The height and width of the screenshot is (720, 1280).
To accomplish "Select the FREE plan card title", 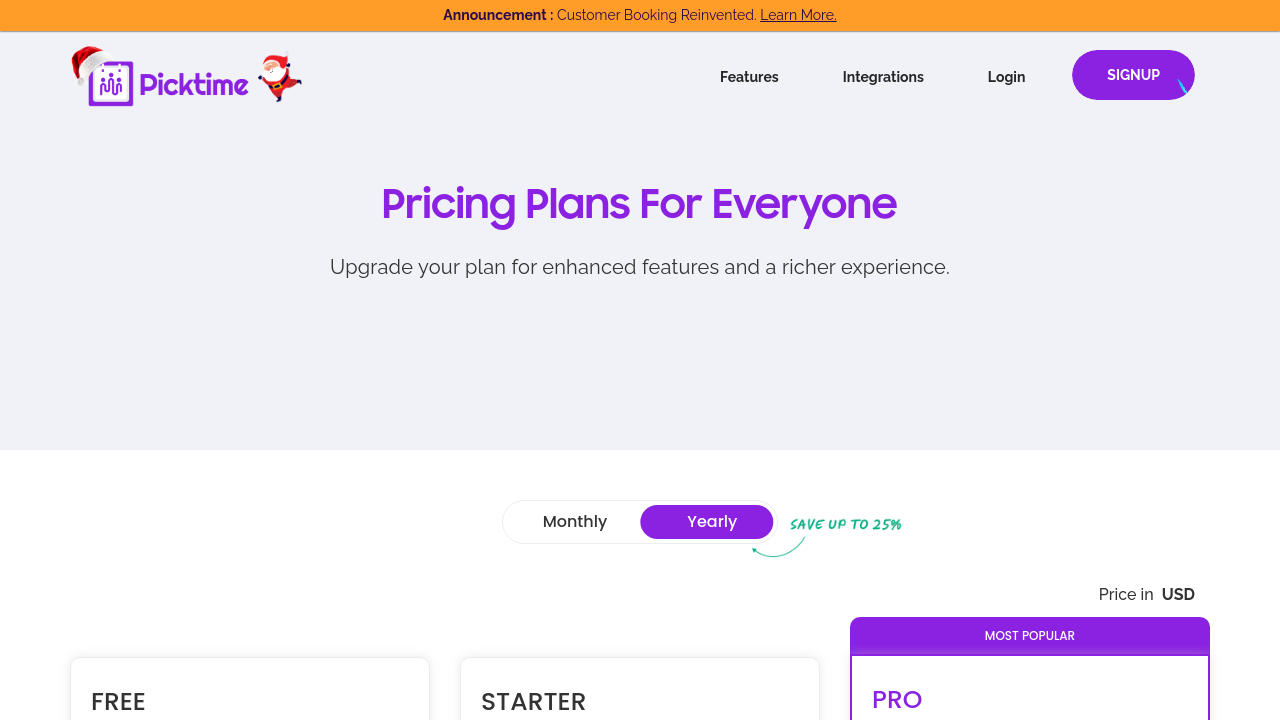I will point(118,702).
